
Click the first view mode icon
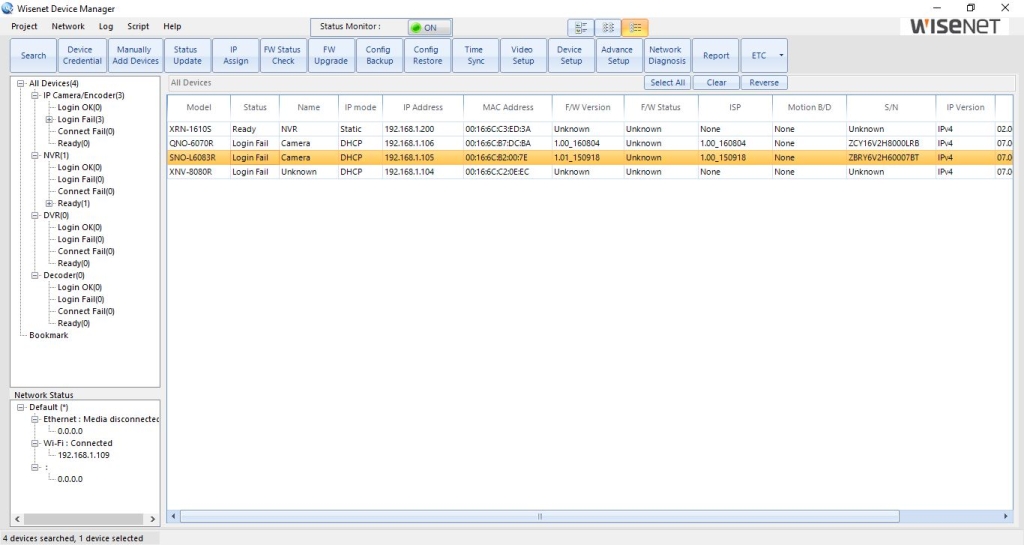582,28
